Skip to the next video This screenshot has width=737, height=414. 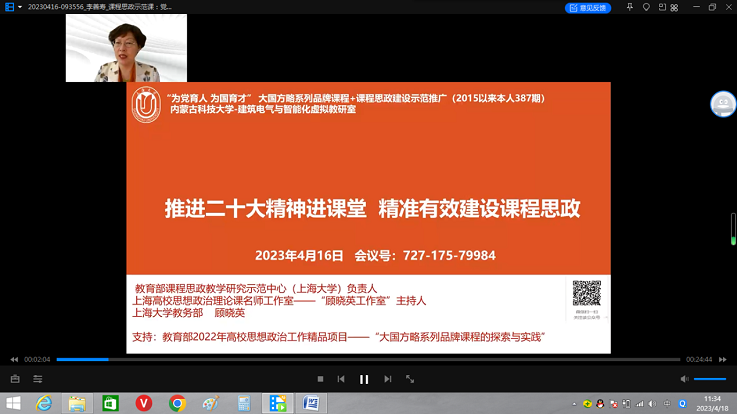pos(387,379)
